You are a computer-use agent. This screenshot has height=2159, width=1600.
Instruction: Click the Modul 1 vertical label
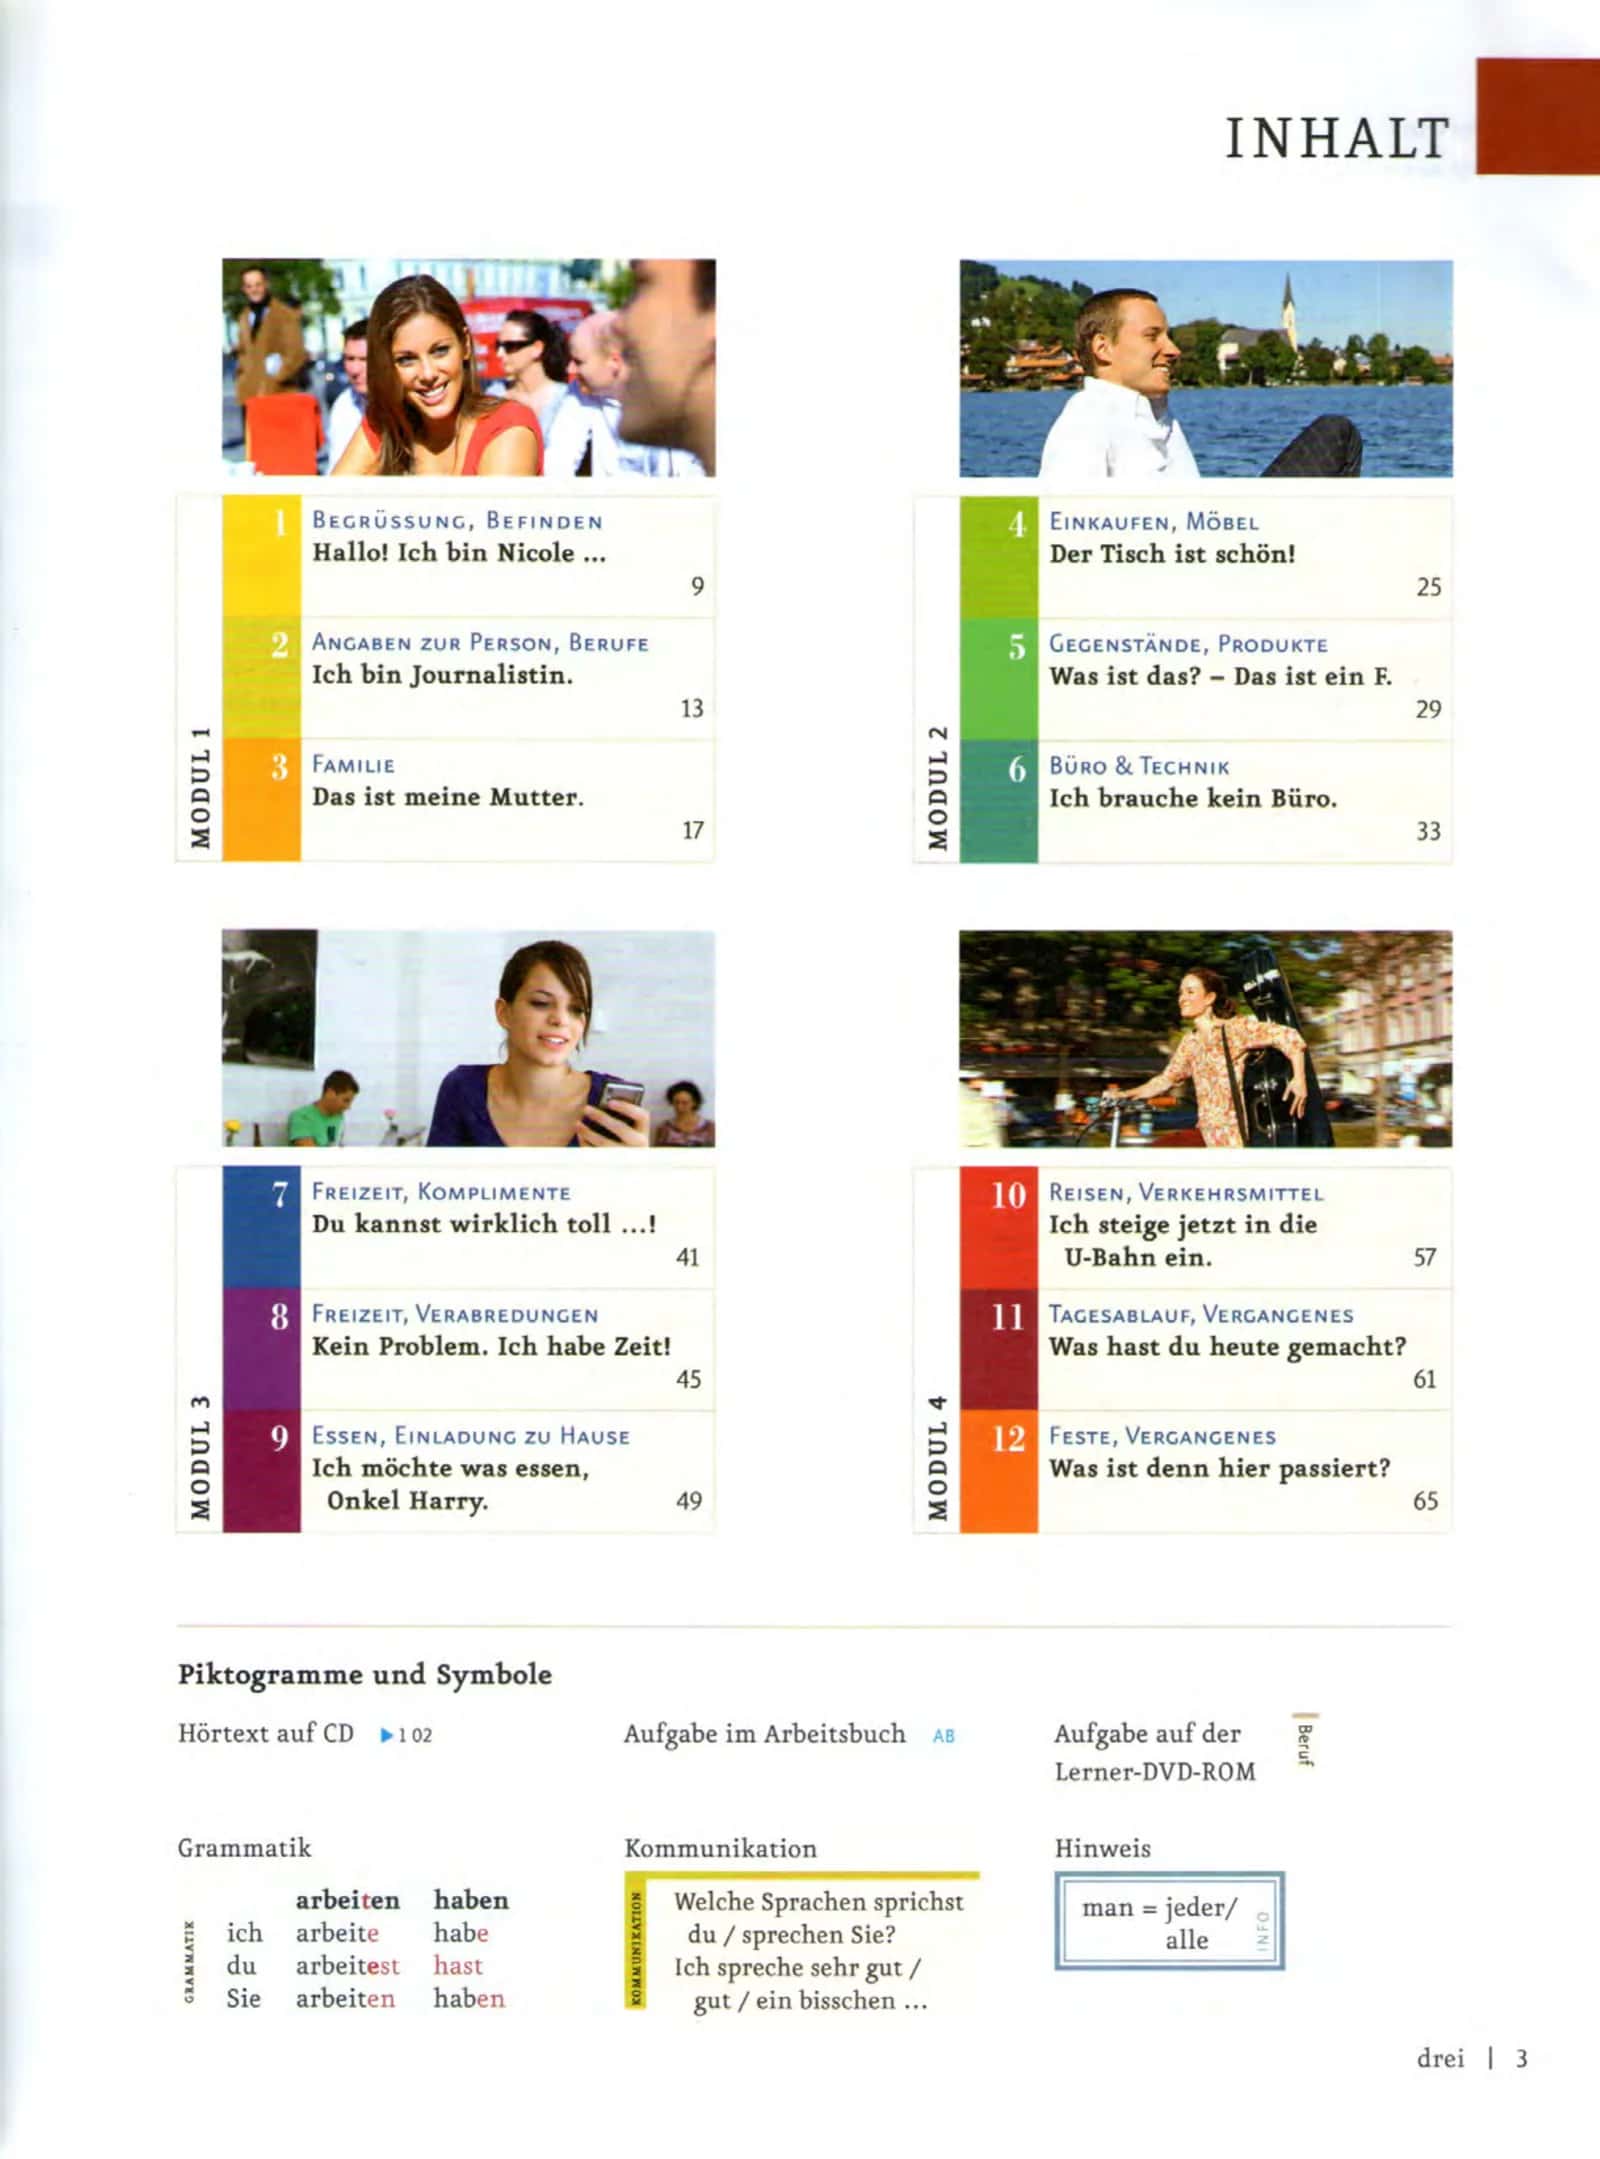pyautogui.click(x=201, y=788)
